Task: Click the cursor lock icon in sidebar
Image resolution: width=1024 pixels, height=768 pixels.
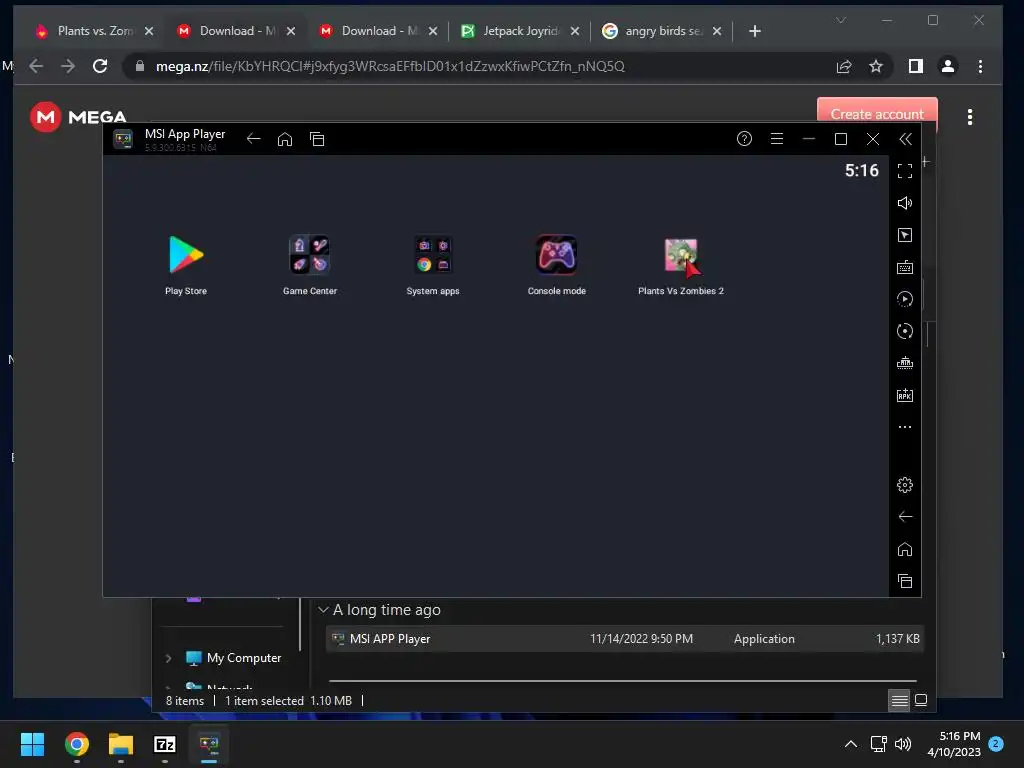Action: (x=904, y=235)
